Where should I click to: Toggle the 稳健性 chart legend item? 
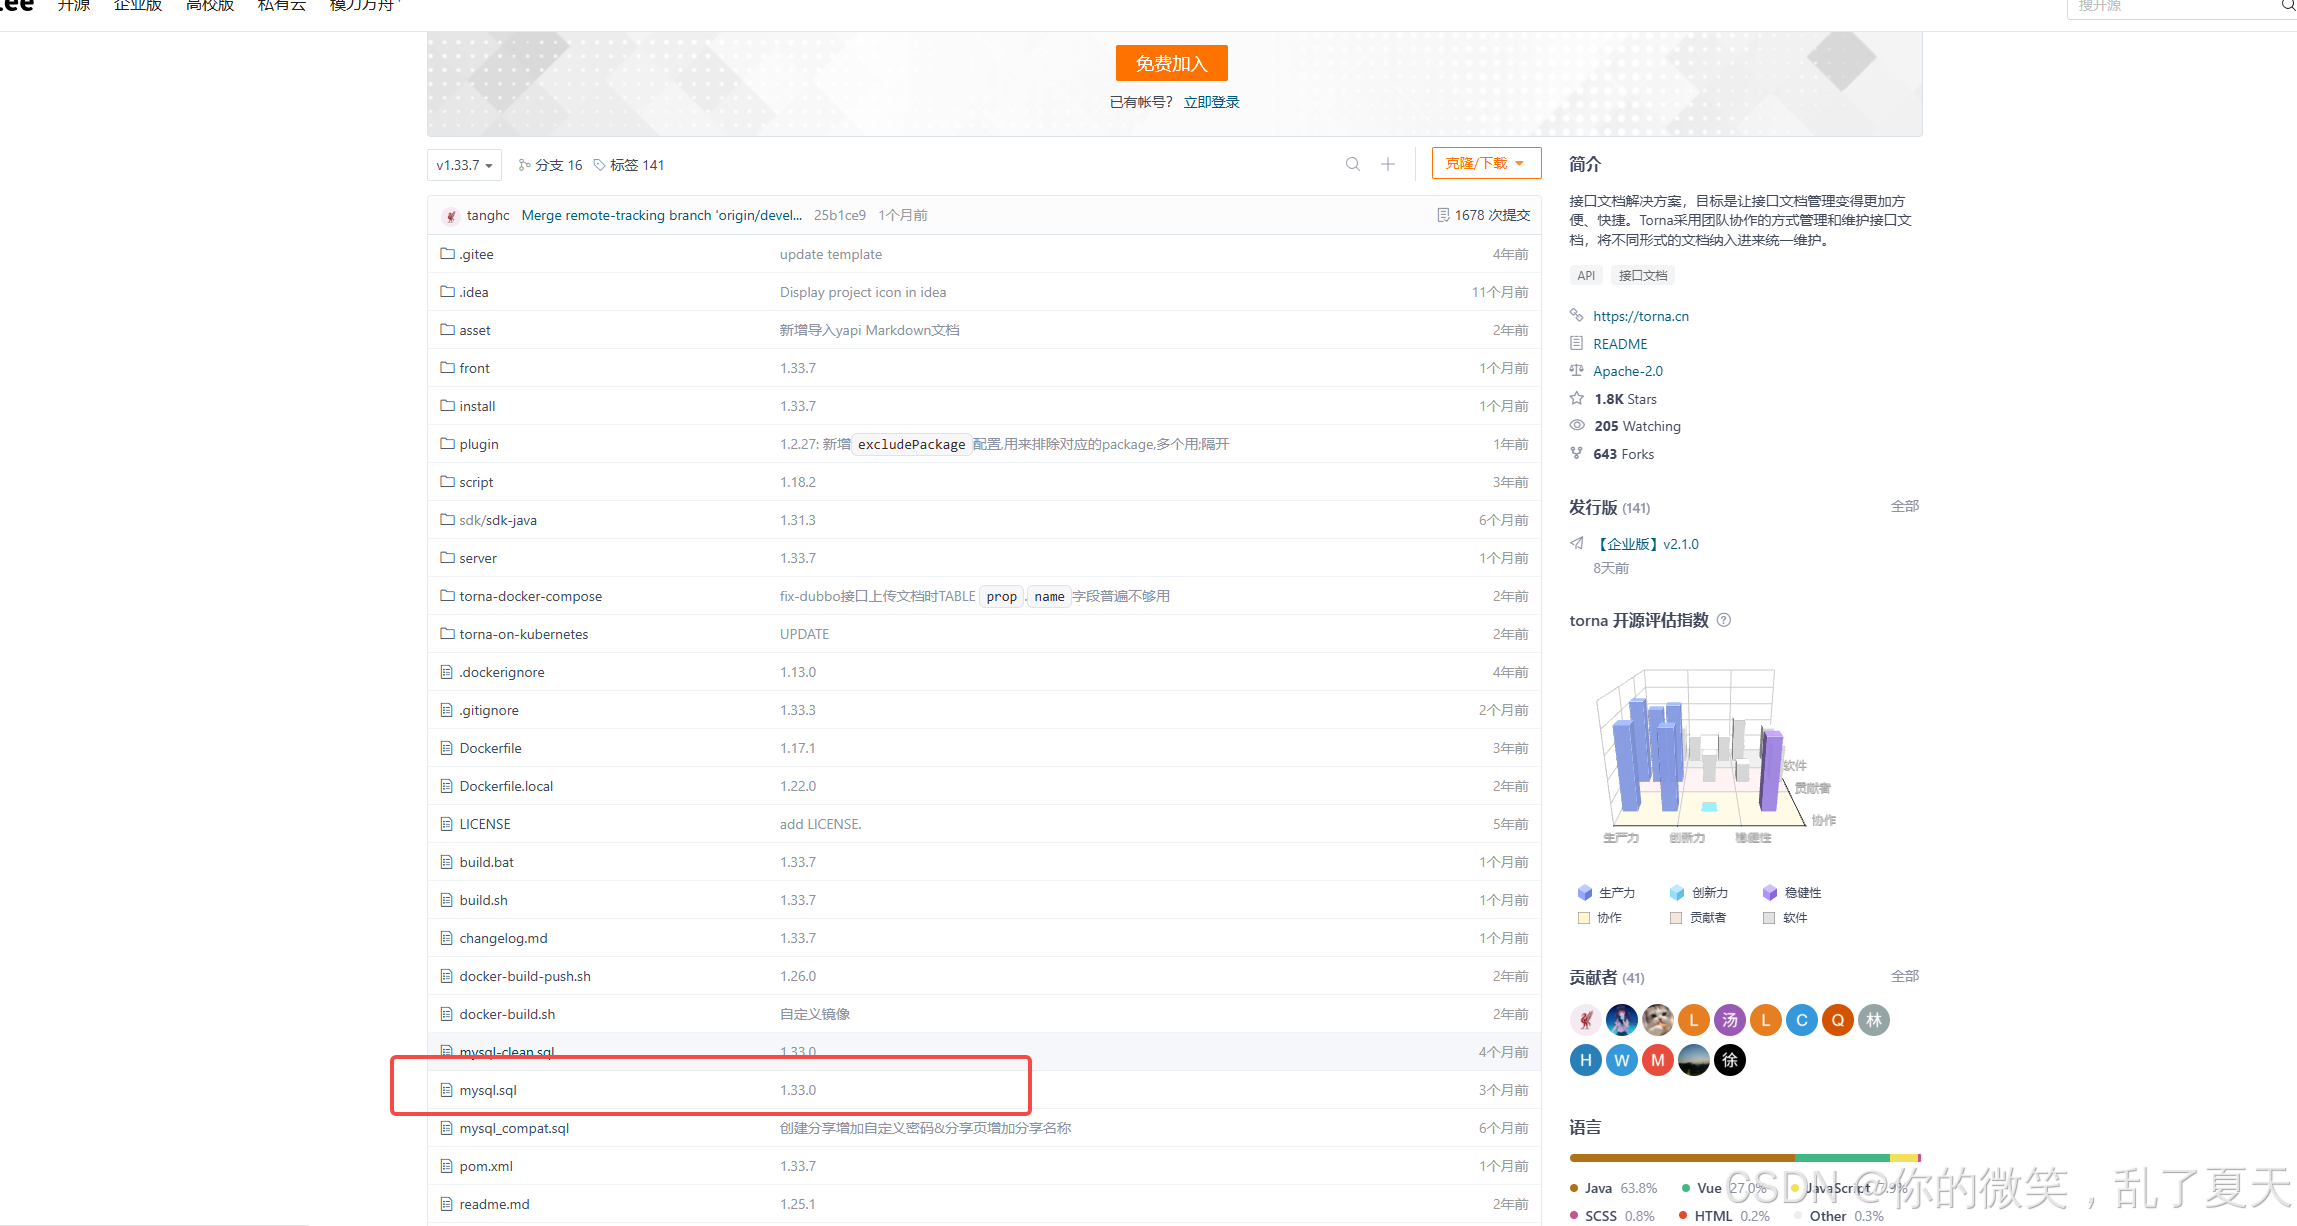(x=1792, y=892)
